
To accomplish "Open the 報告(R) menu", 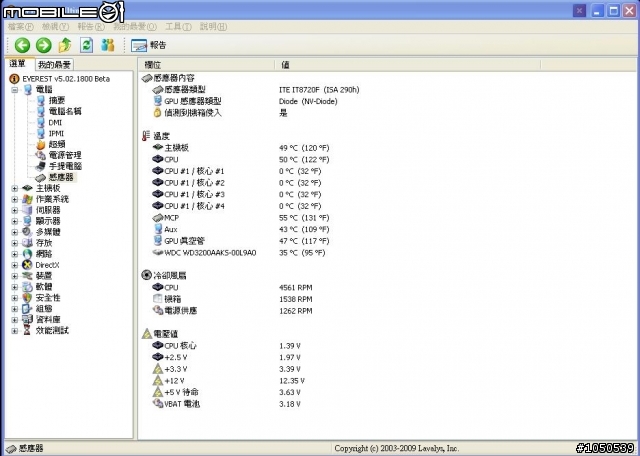I will point(91,27).
